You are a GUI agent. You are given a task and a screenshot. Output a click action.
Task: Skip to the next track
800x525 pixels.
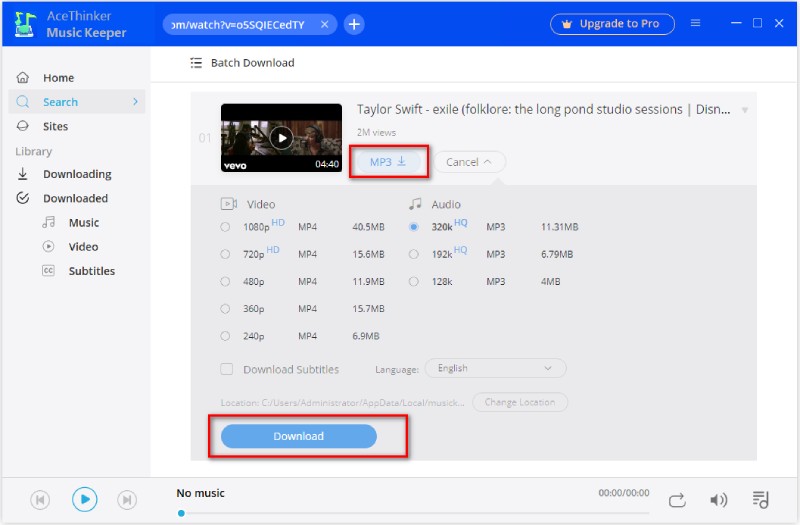(127, 499)
